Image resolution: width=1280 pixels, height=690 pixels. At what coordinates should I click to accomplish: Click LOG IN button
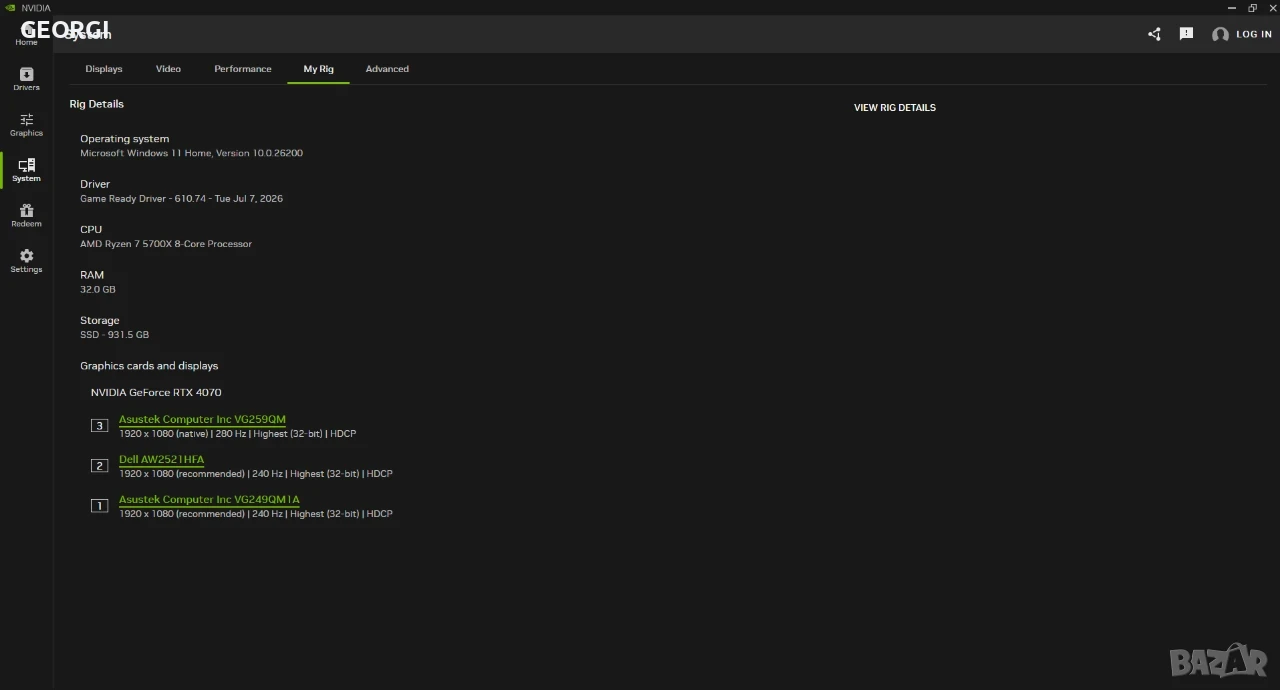click(1253, 34)
